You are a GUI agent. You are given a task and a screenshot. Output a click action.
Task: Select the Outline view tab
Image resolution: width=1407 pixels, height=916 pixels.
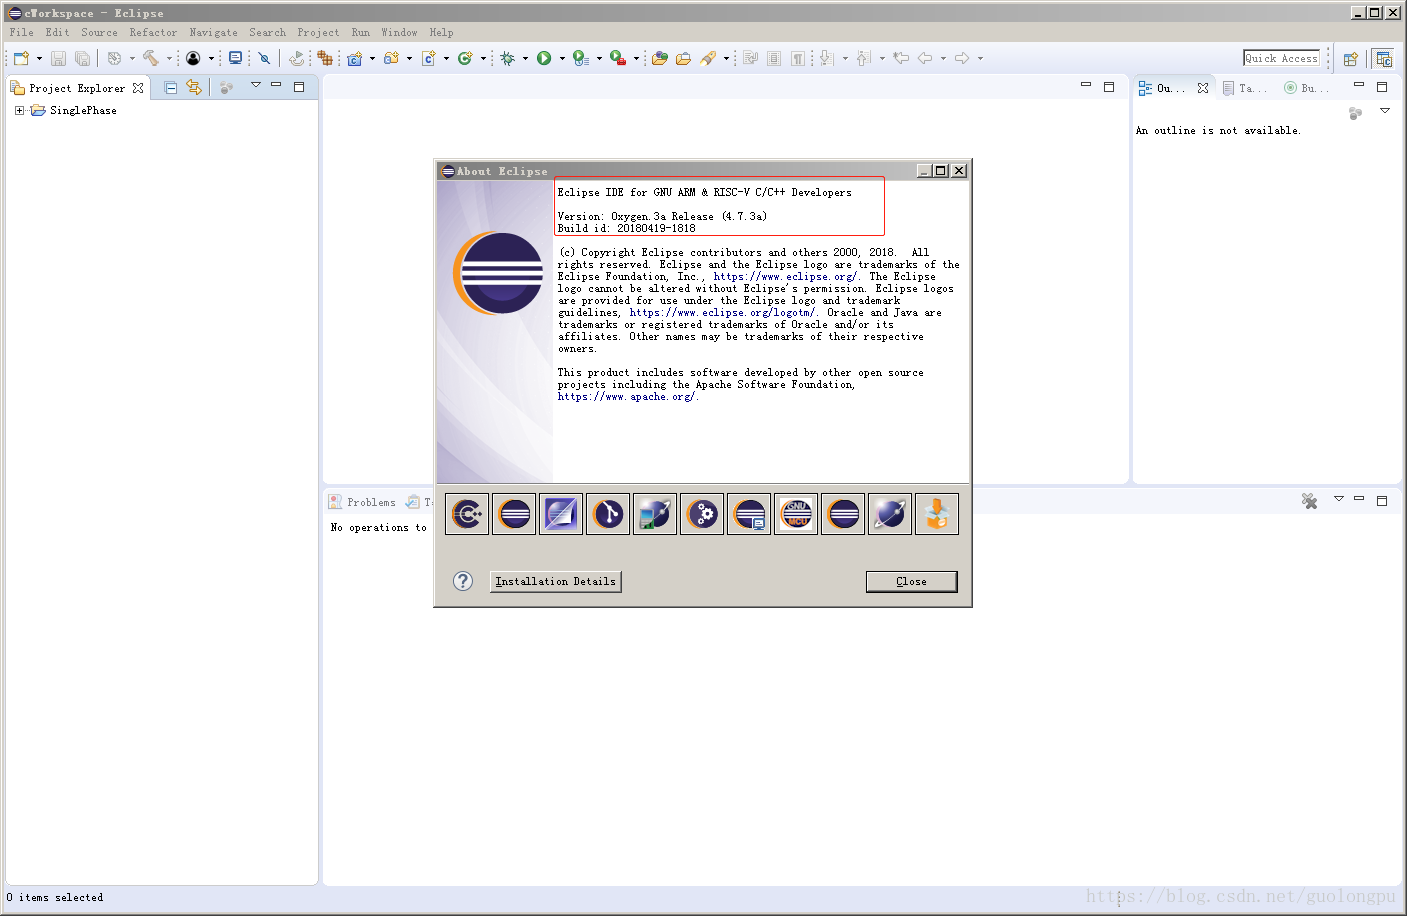click(1173, 88)
